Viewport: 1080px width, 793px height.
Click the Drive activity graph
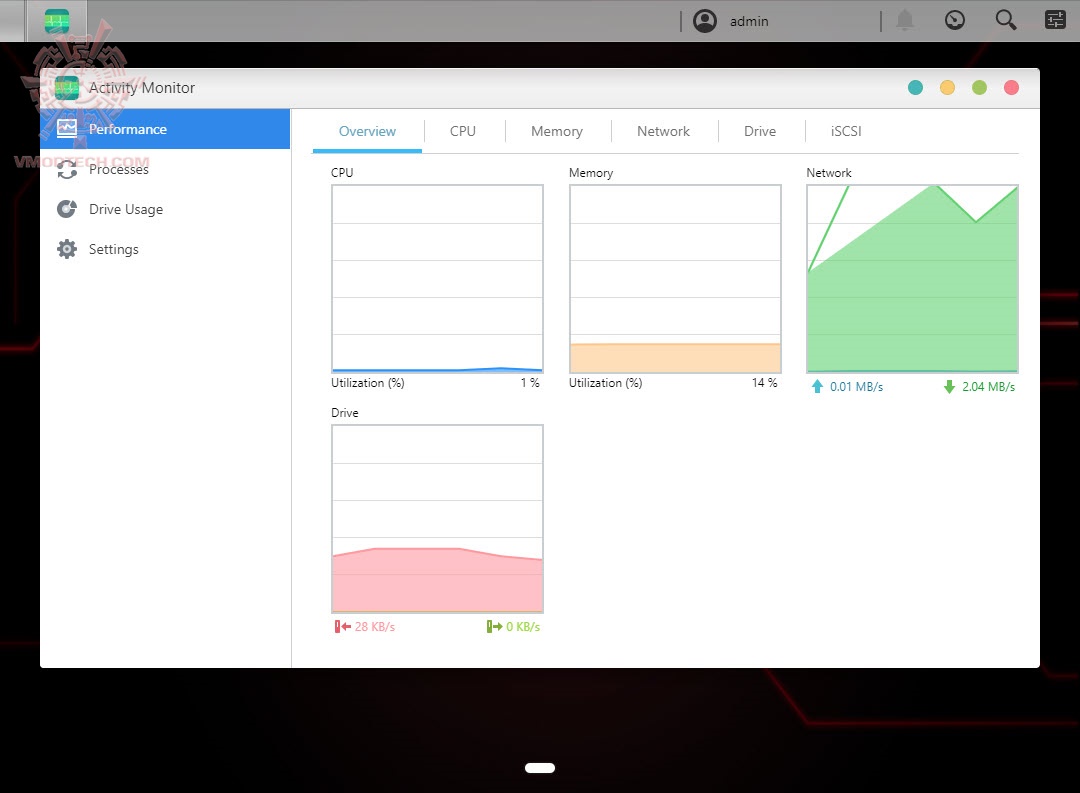tap(437, 518)
